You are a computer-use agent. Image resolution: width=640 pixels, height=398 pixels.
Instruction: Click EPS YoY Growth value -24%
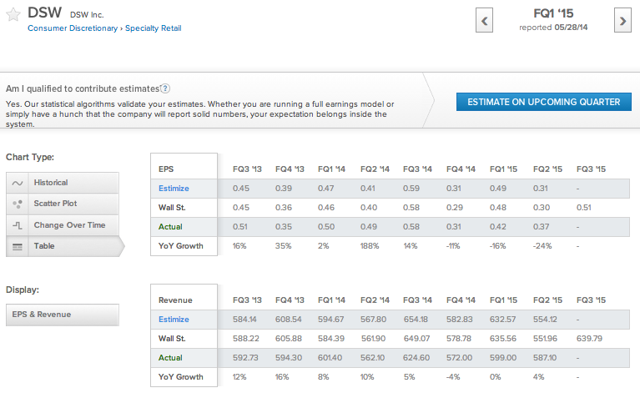542,246
